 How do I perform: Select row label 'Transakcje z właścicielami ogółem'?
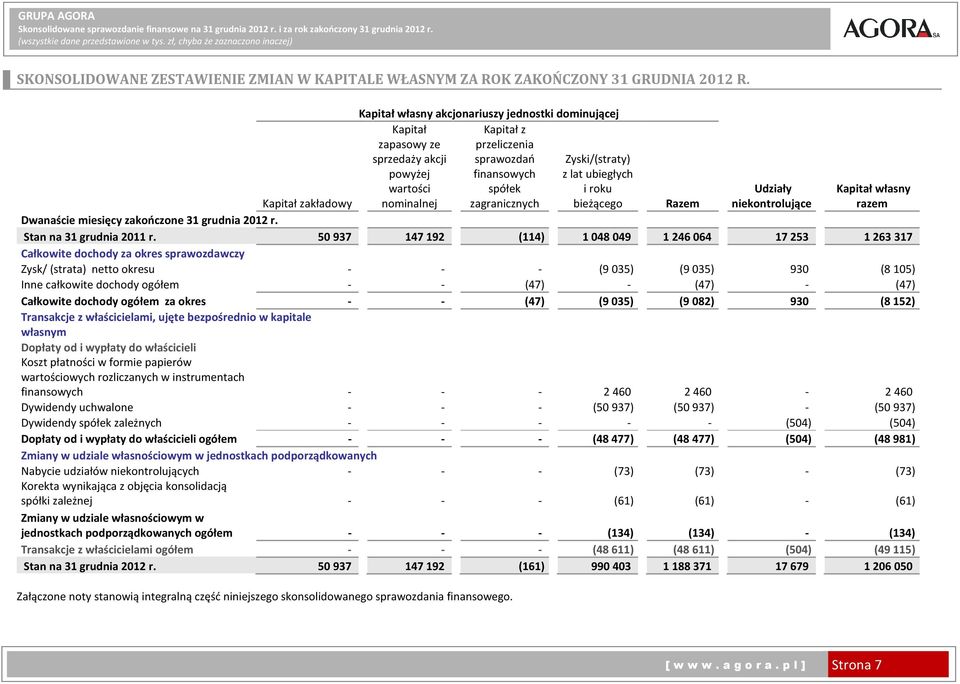click(x=107, y=550)
